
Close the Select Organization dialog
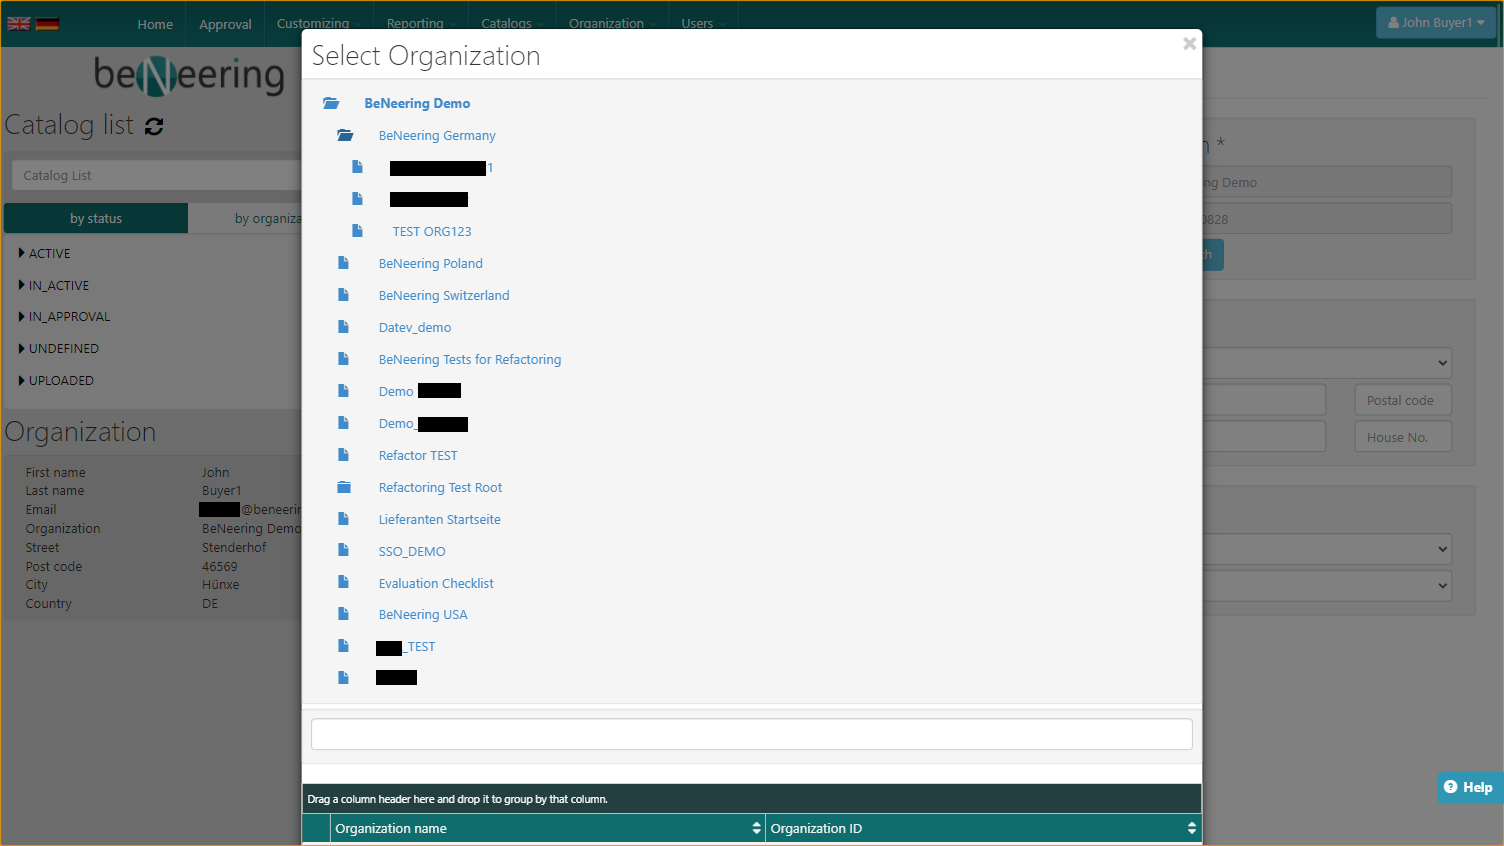coord(1189,44)
